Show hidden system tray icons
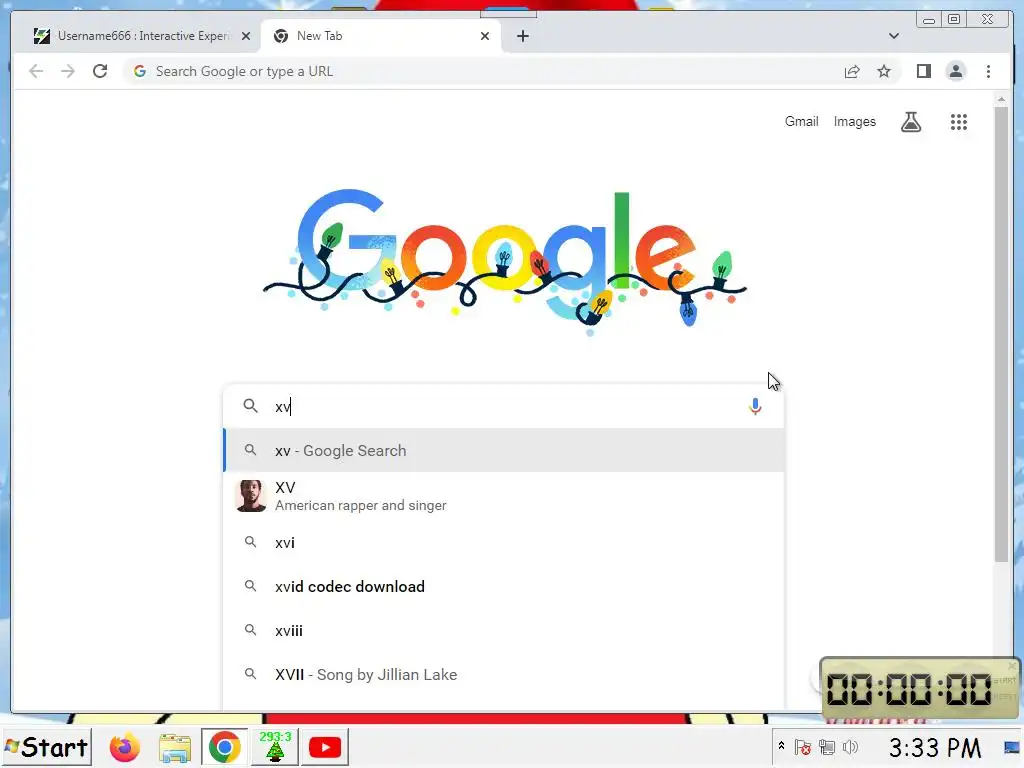The image size is (1024, 768). [781, 745]
